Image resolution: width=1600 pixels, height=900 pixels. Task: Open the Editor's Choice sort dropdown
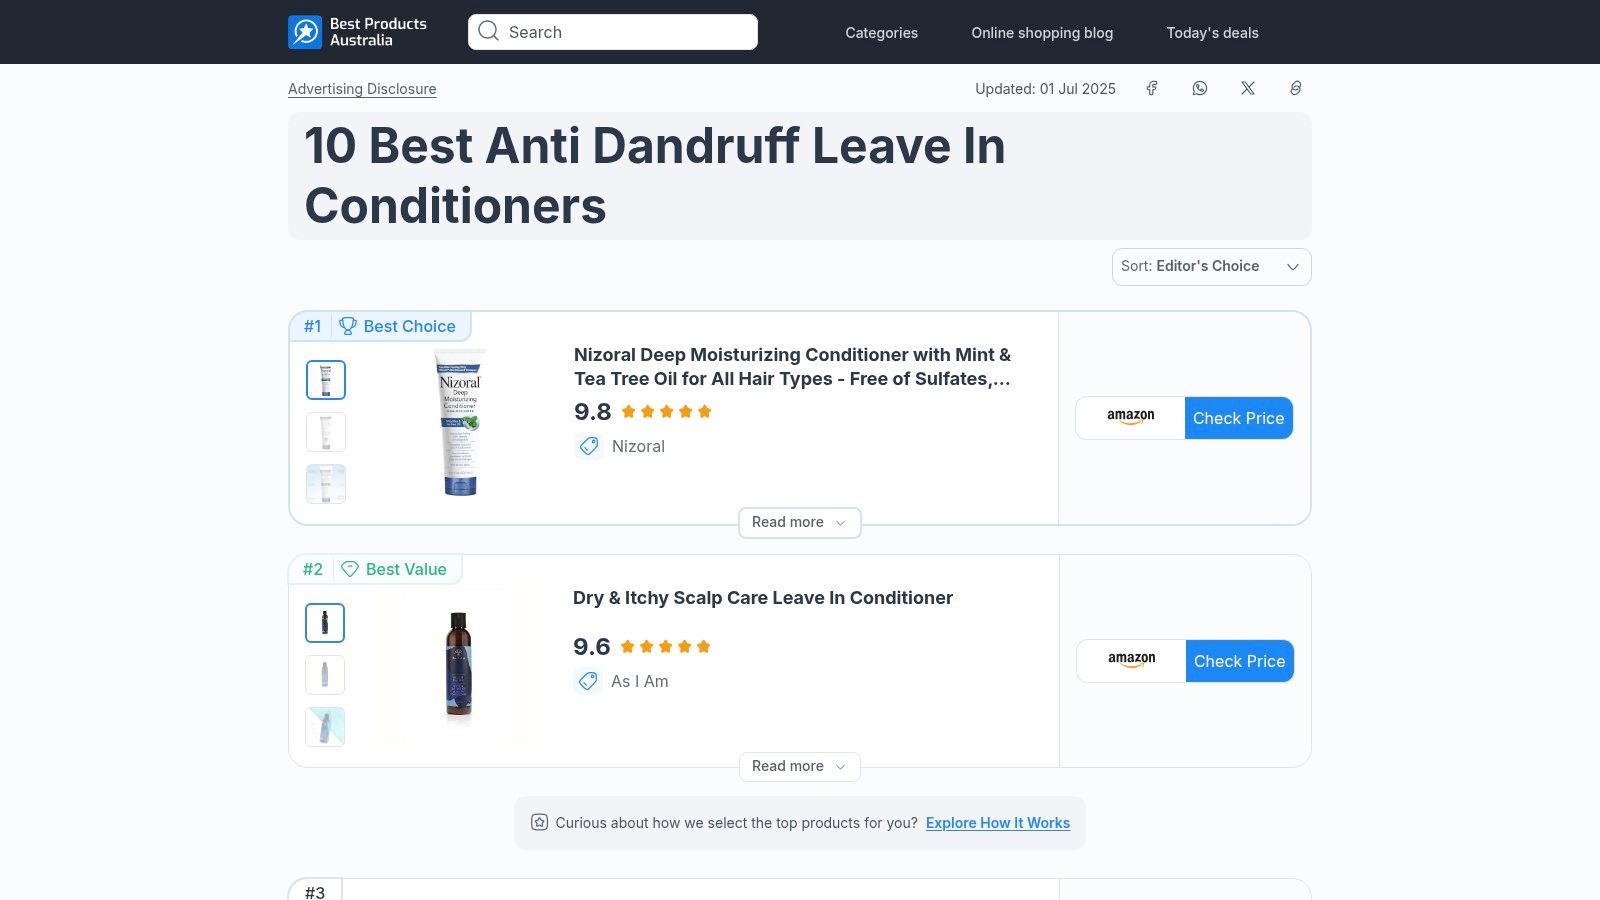coord(1211,266)
